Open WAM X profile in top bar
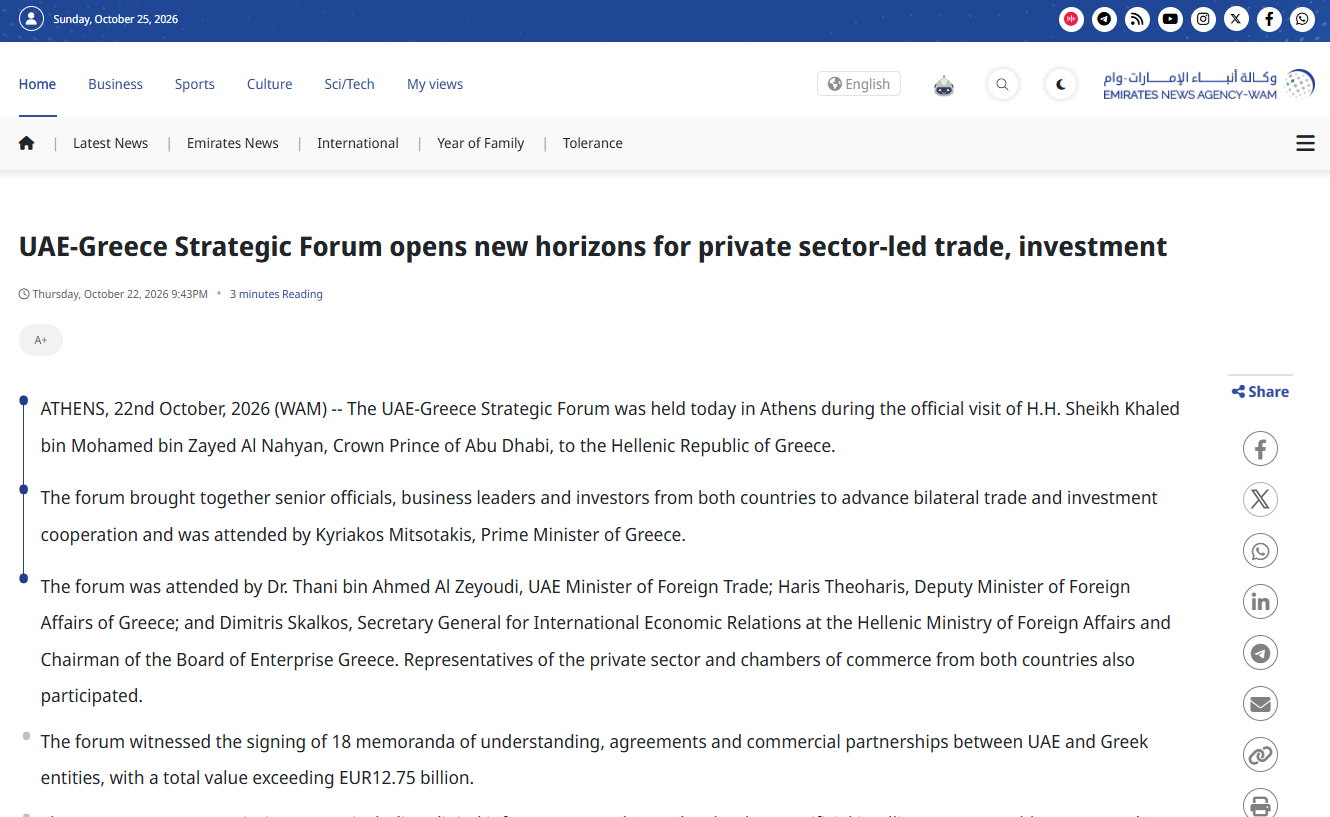 tap(1236, 19)
